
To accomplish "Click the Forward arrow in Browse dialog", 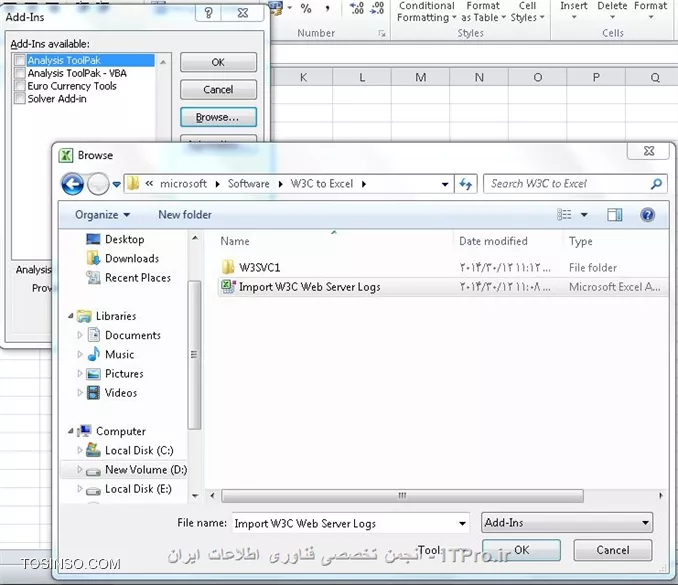I will pyautogui.click(x=98, y=184).
